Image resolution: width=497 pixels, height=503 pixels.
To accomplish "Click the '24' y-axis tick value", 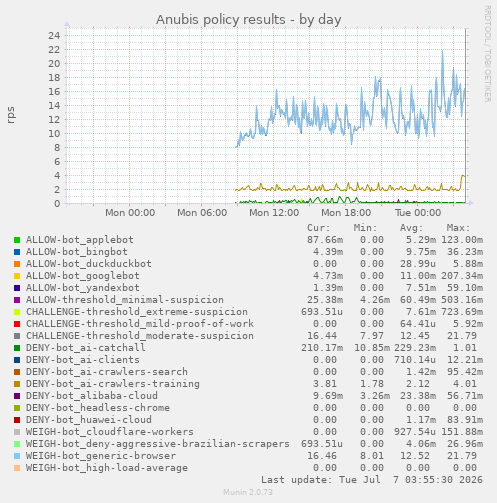I will point(54,35).
